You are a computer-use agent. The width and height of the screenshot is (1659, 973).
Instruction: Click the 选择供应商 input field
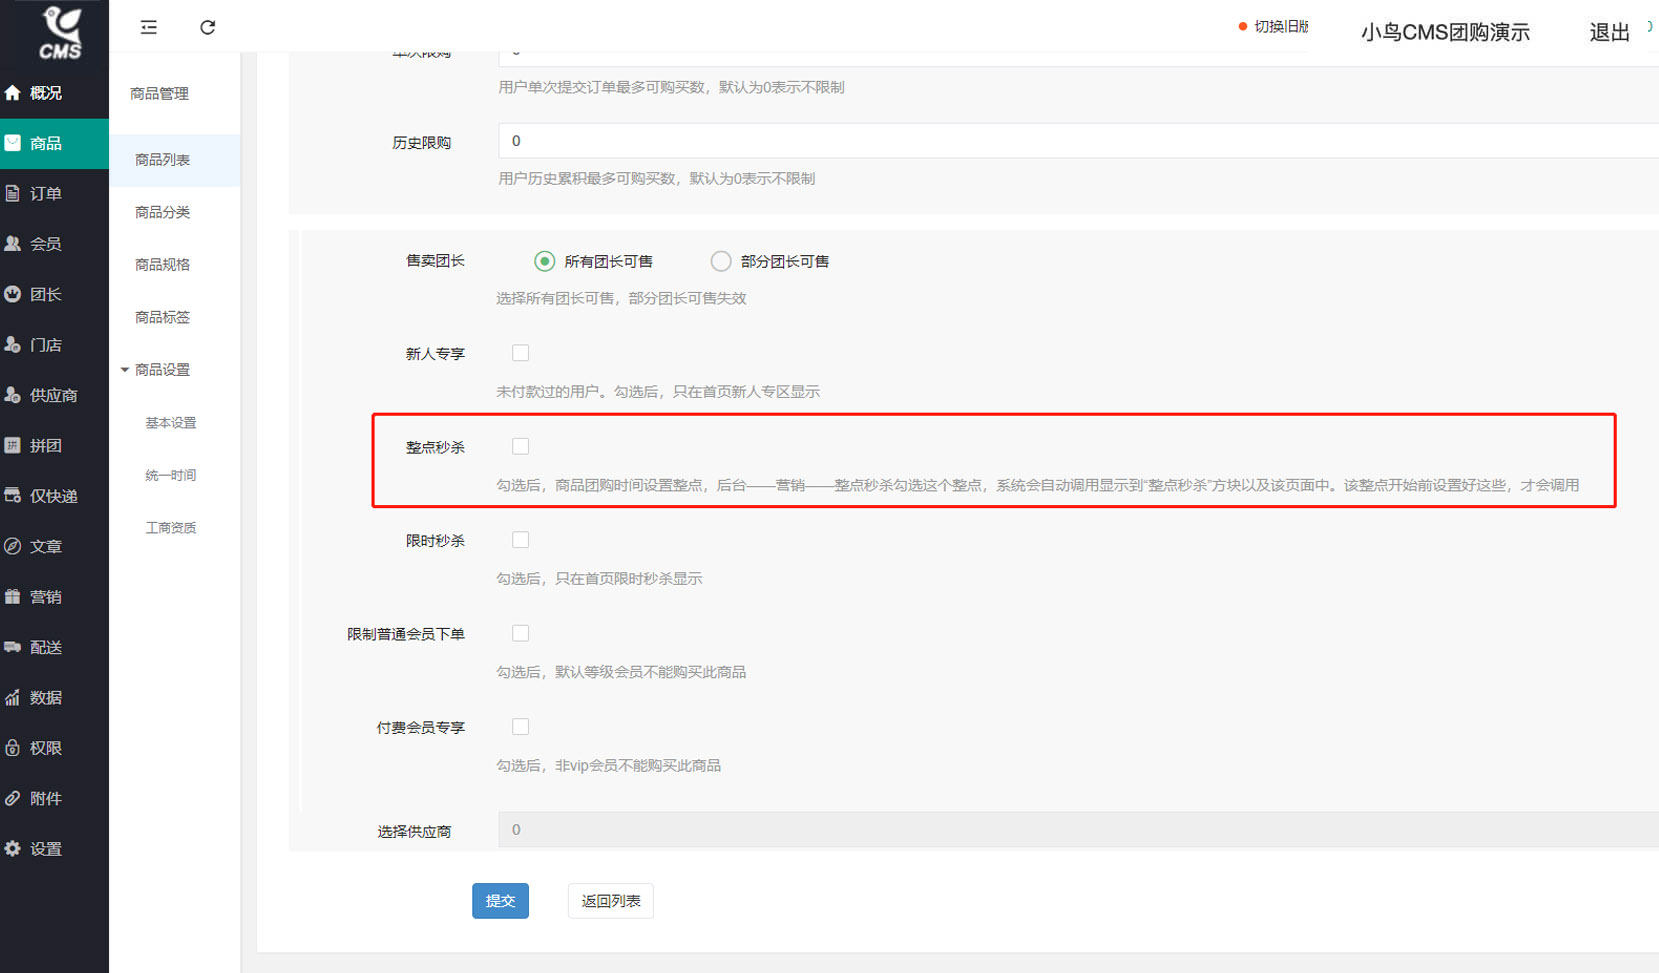(1078, 830)
